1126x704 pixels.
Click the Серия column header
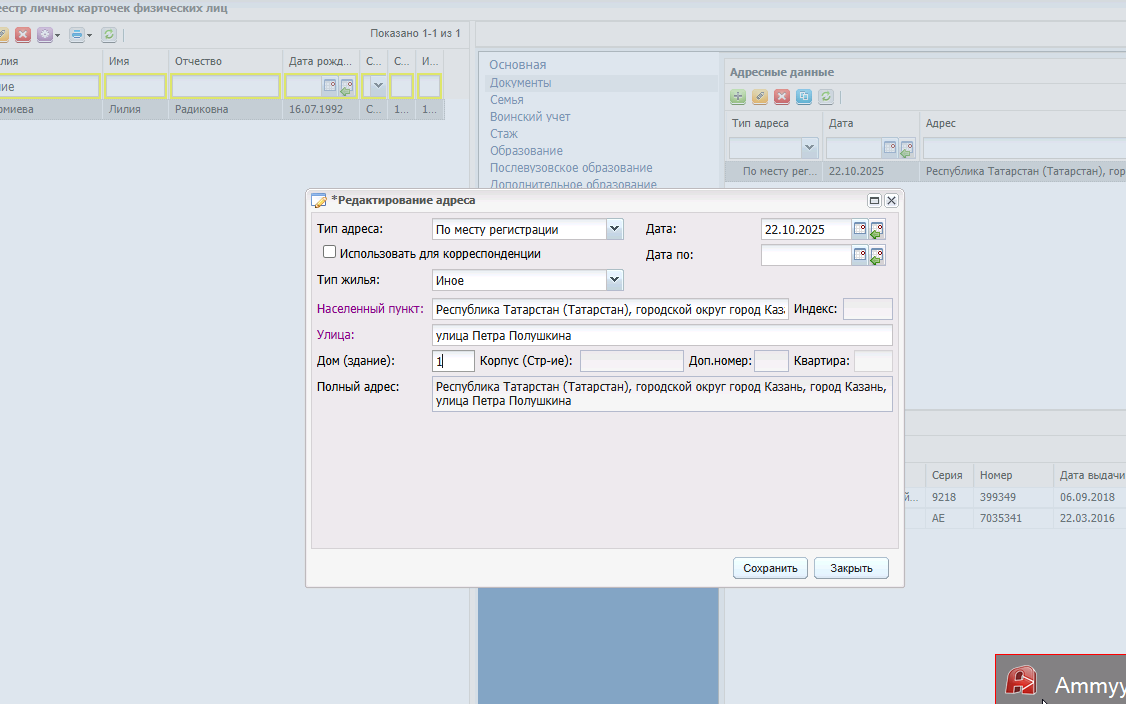pyautogui.click(x=949, y=476)
